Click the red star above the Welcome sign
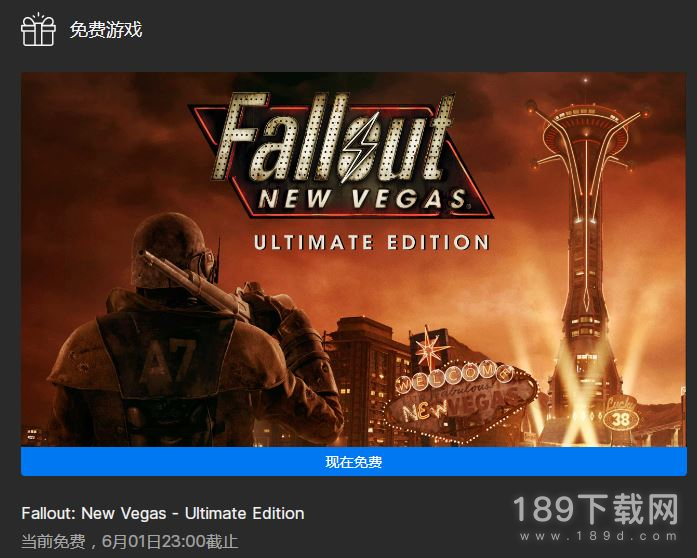This screenshot has height=558, width=697. 430,349
